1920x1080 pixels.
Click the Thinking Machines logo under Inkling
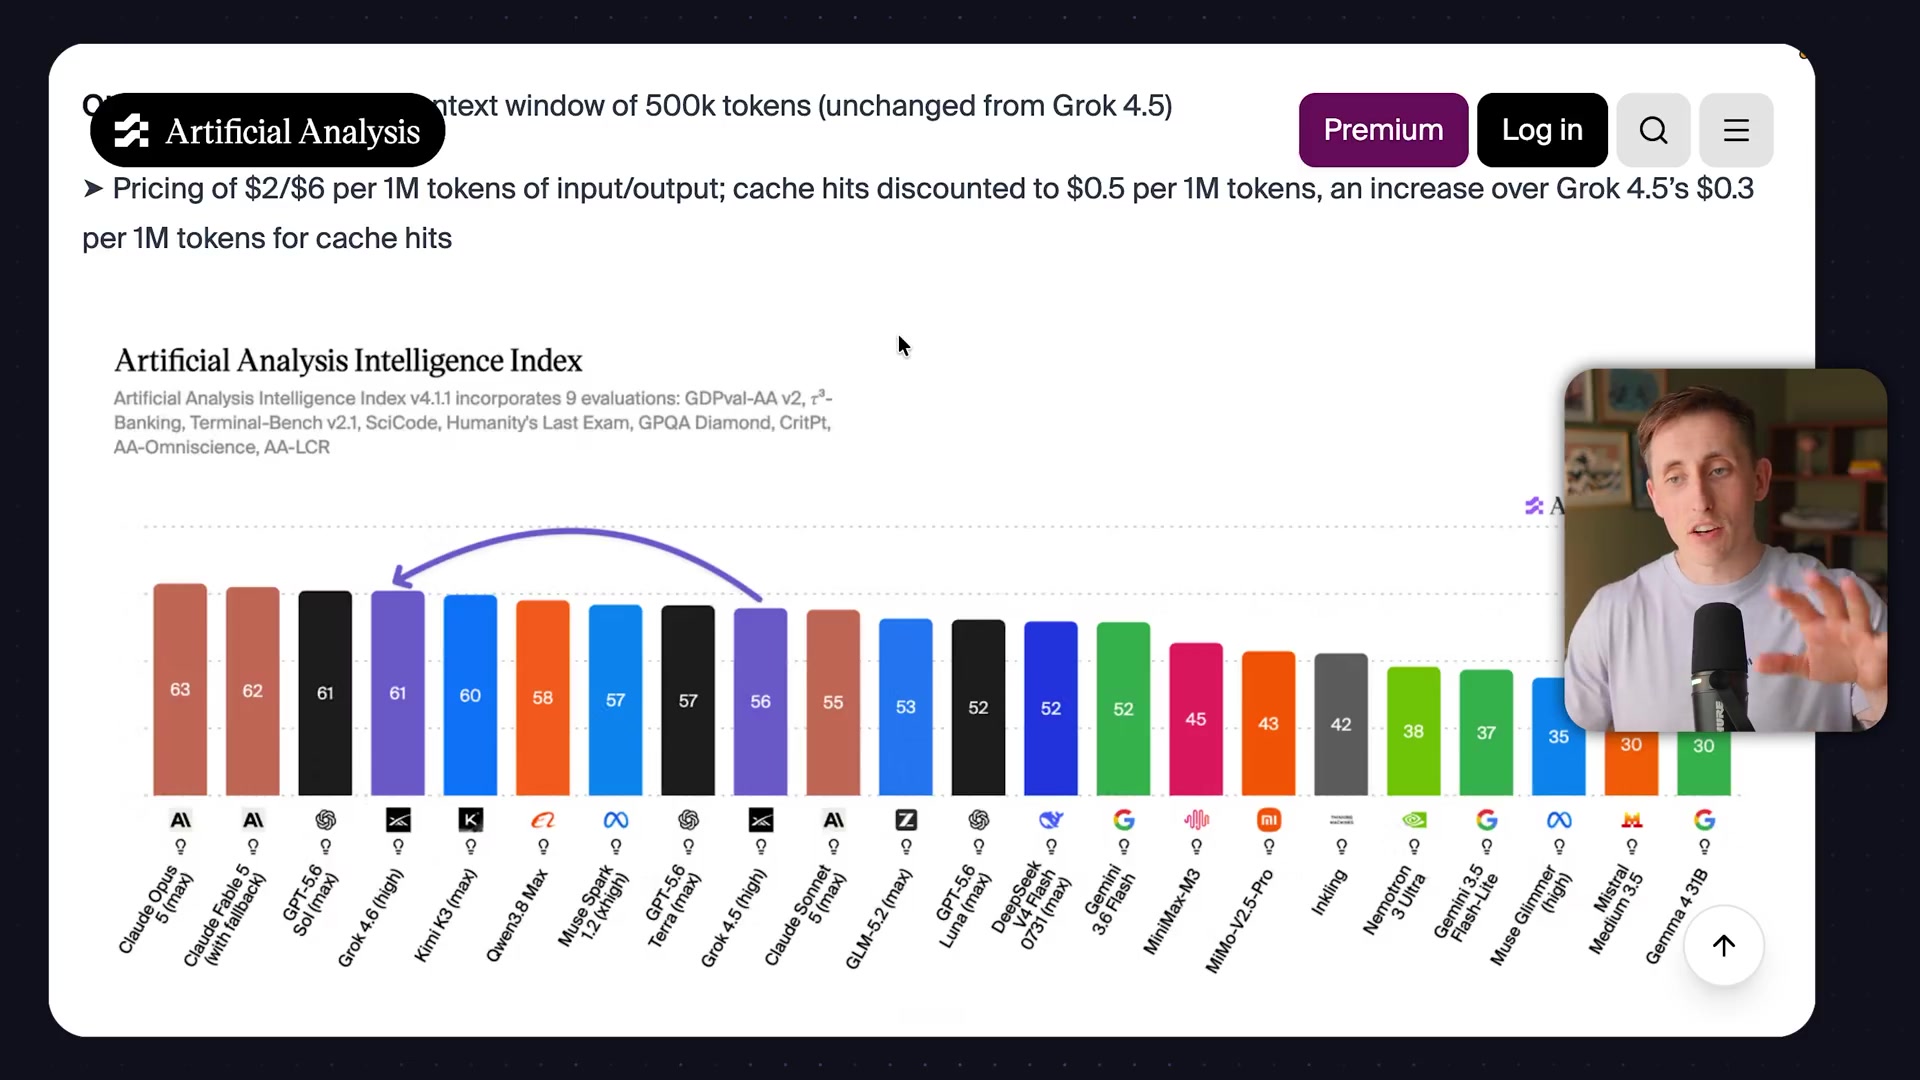click(1341, 820)
